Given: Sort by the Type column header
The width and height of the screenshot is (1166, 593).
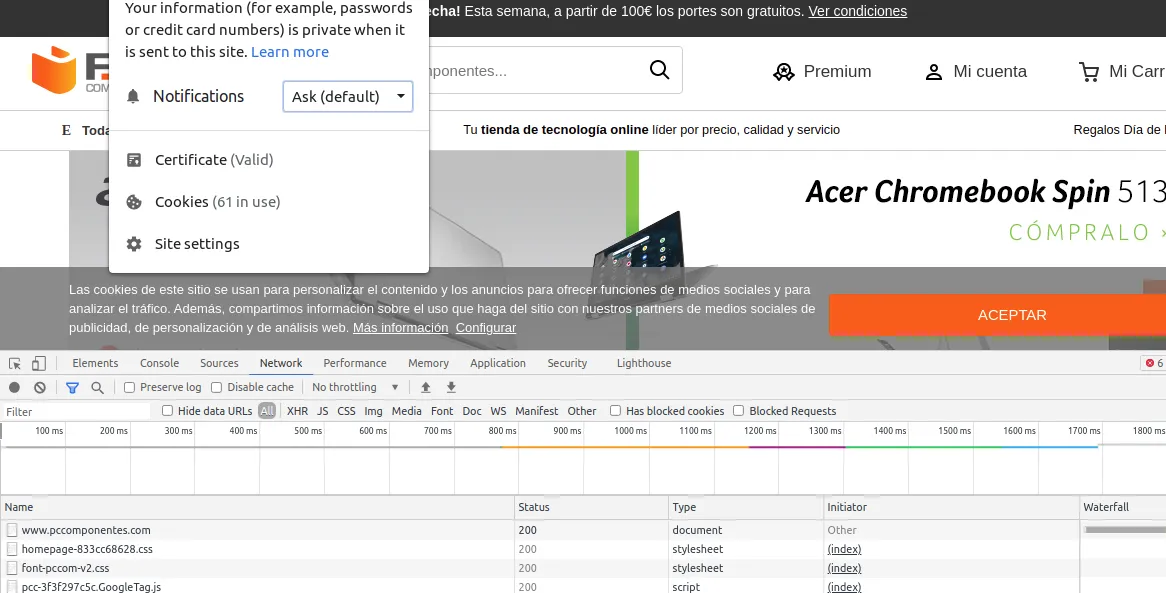Looking at the screenshot, I should pos(746,507).
